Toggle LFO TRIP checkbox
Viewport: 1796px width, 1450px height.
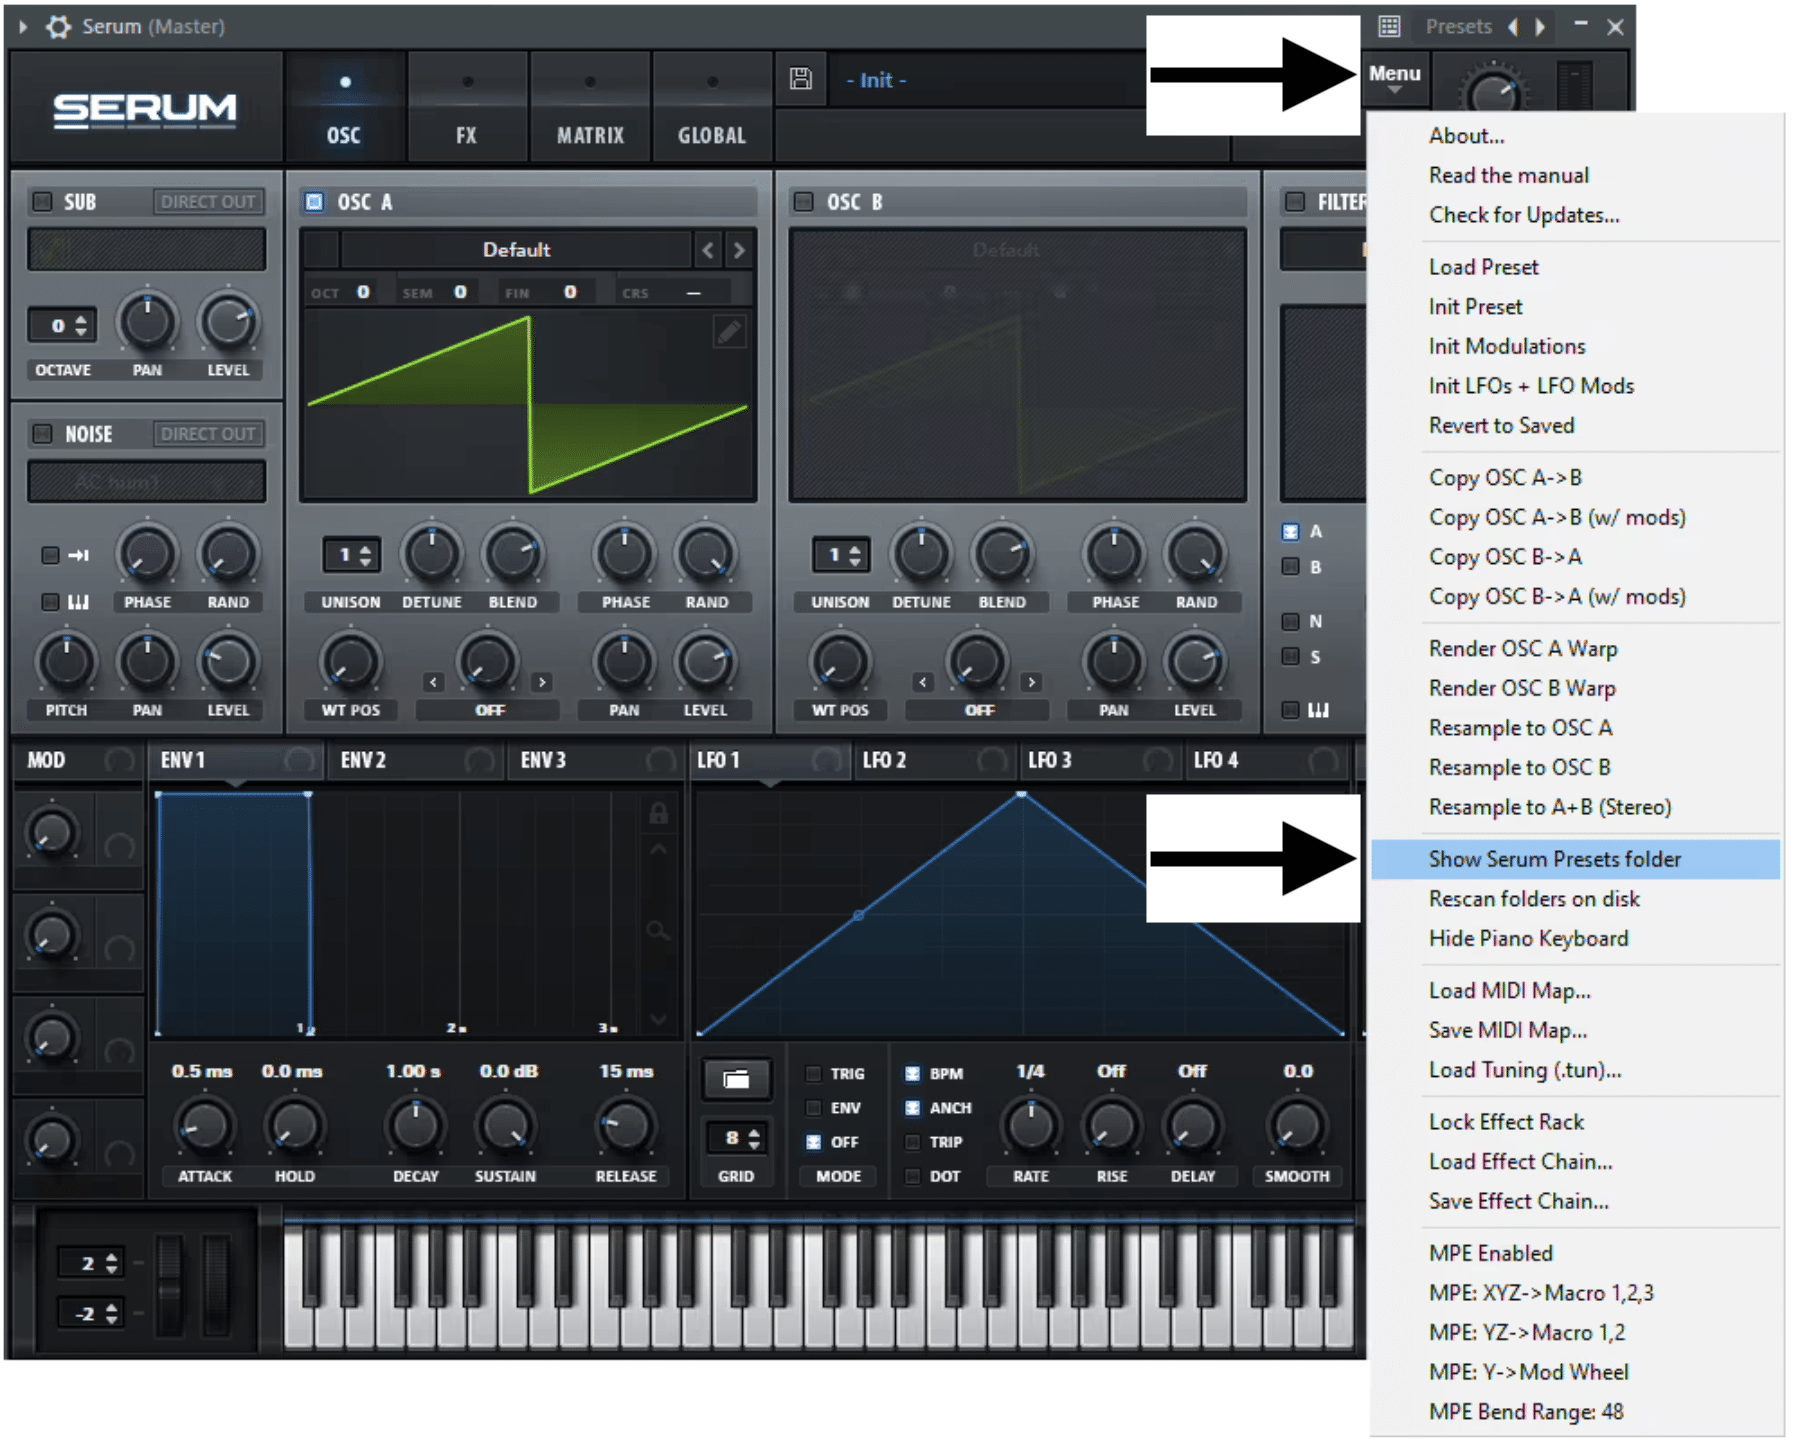tap(912, 1141)
